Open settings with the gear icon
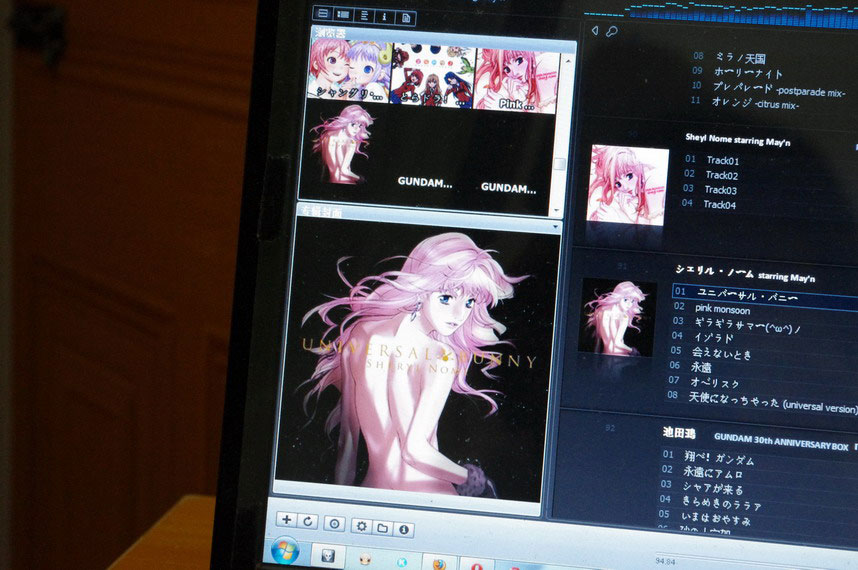 (361, 526)
